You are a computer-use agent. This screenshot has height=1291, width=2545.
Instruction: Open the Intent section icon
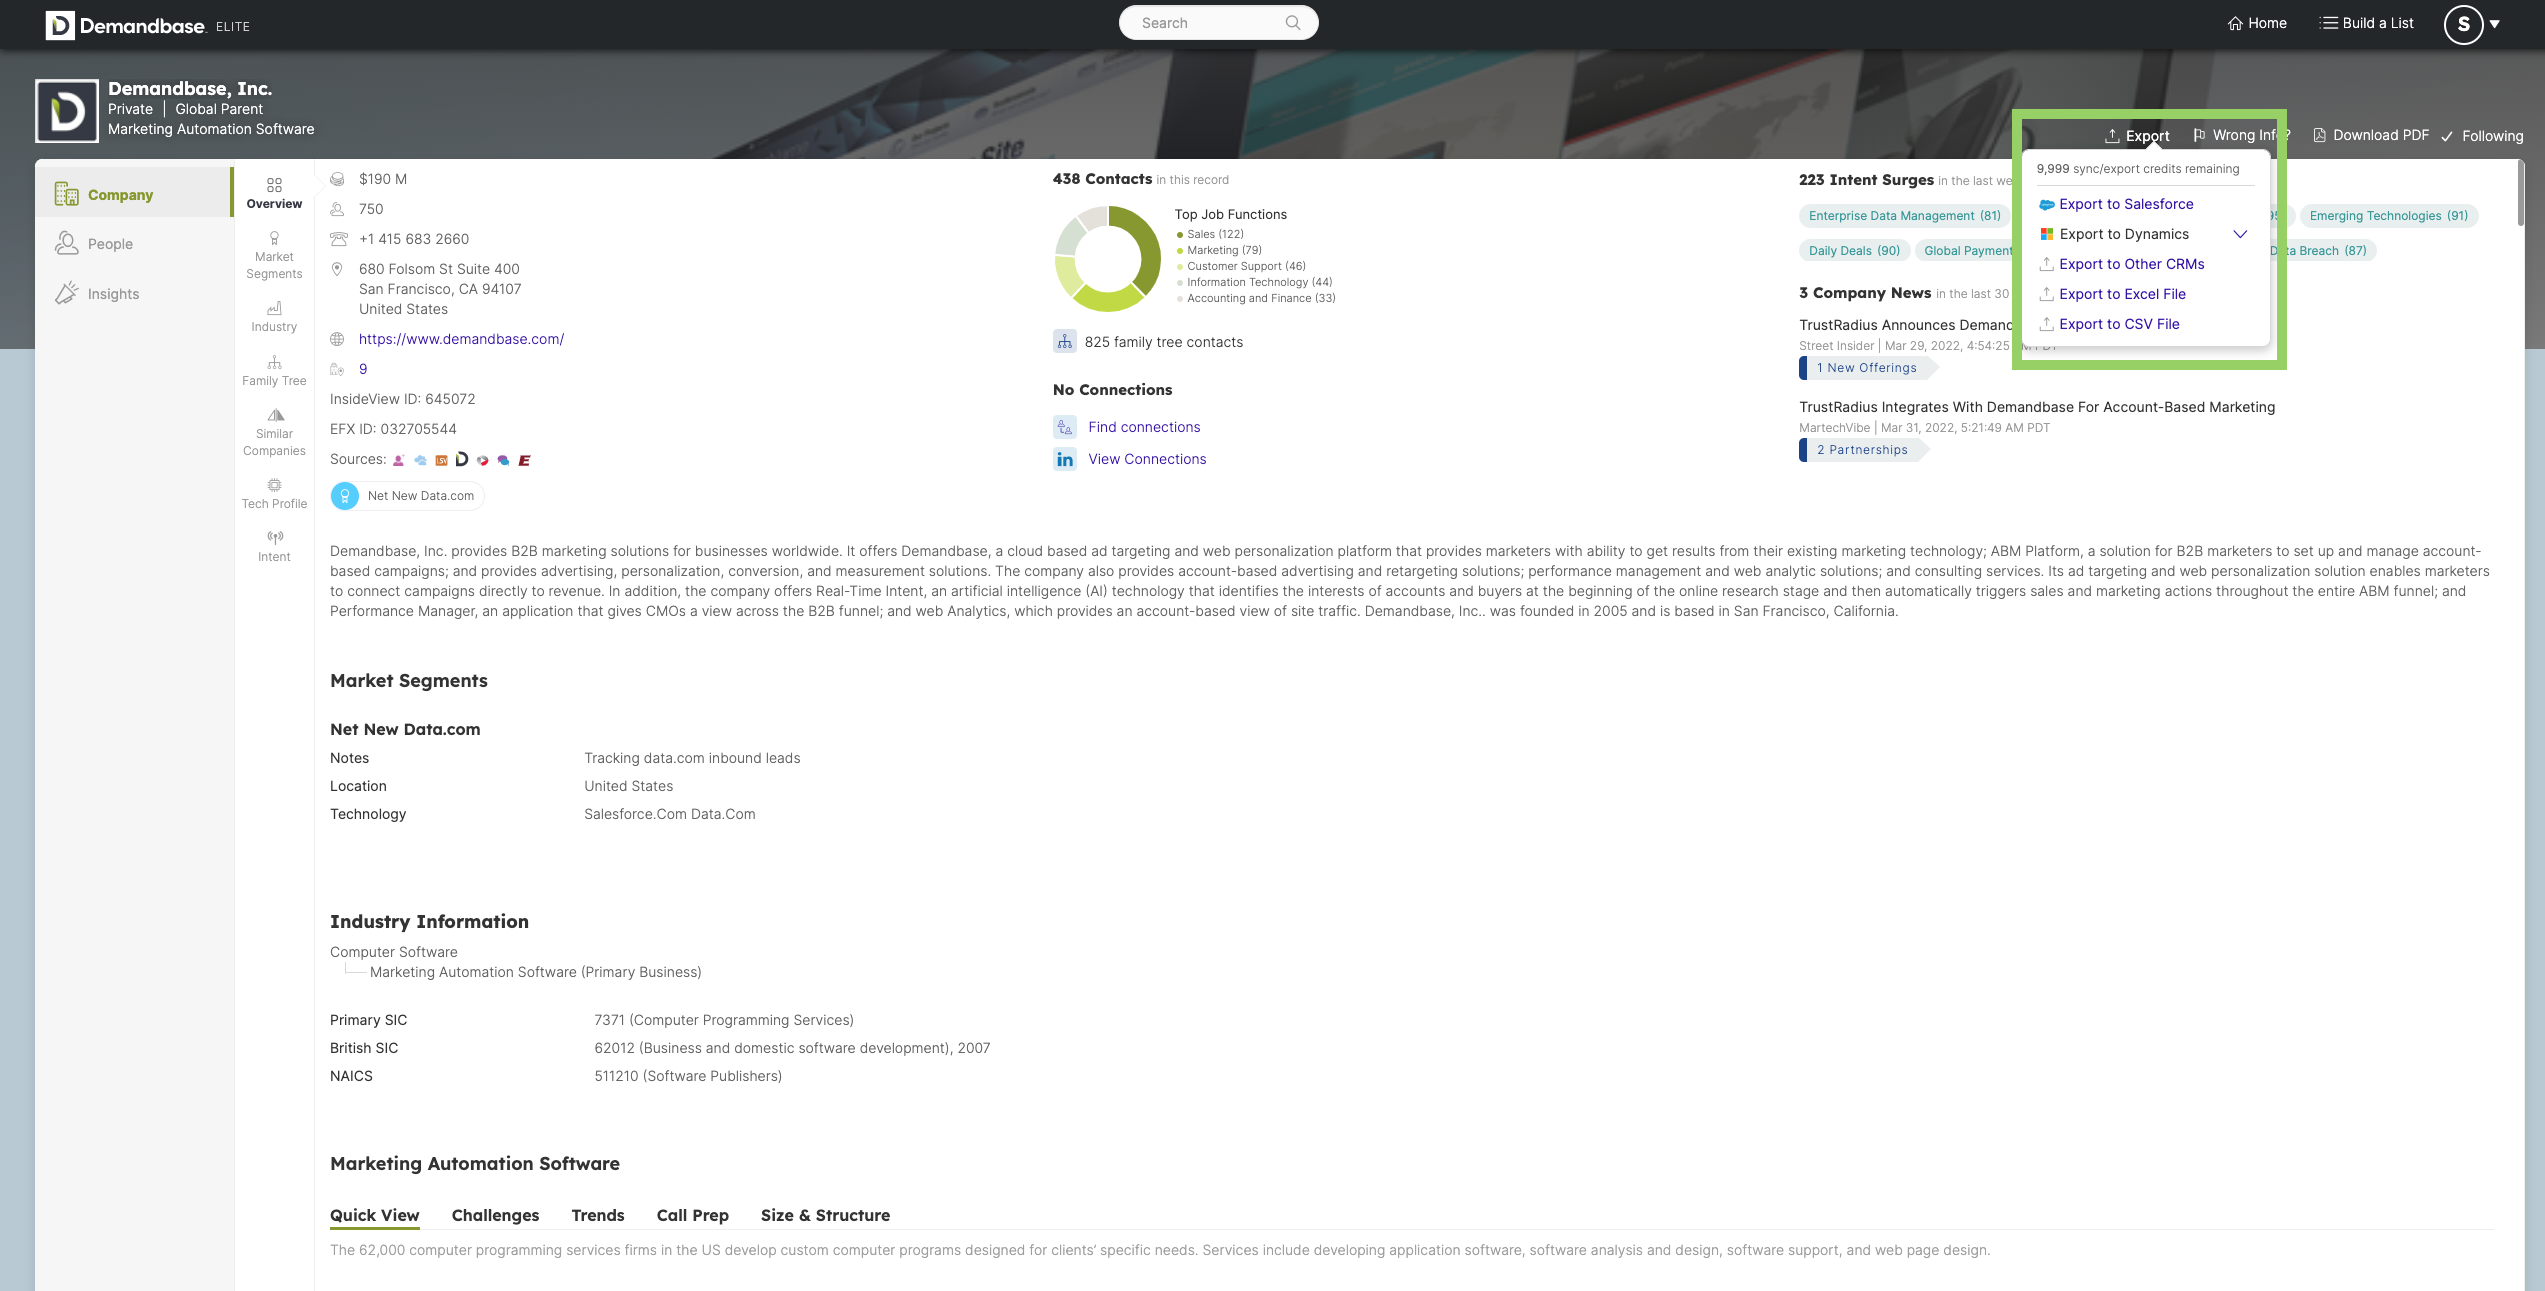[274, 538]
